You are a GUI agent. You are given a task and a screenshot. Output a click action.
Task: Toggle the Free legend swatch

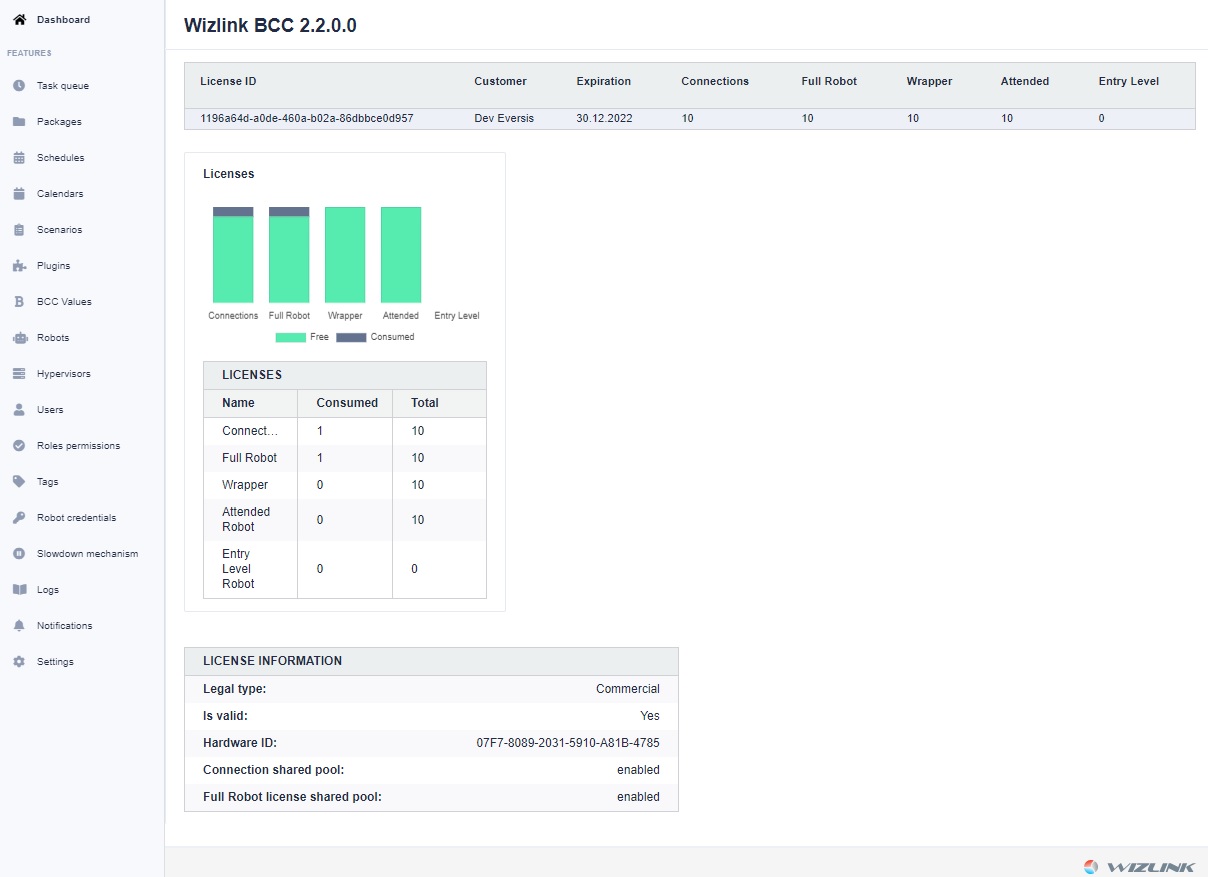tap(290, 337)
